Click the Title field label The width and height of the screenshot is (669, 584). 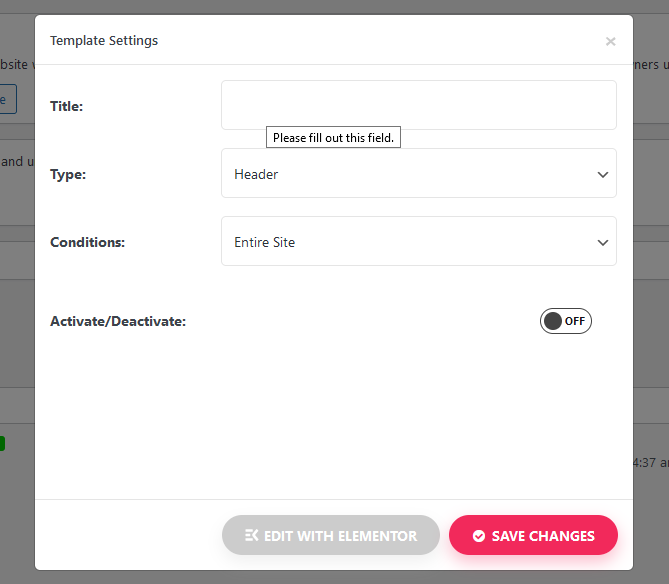pos(66,106)
